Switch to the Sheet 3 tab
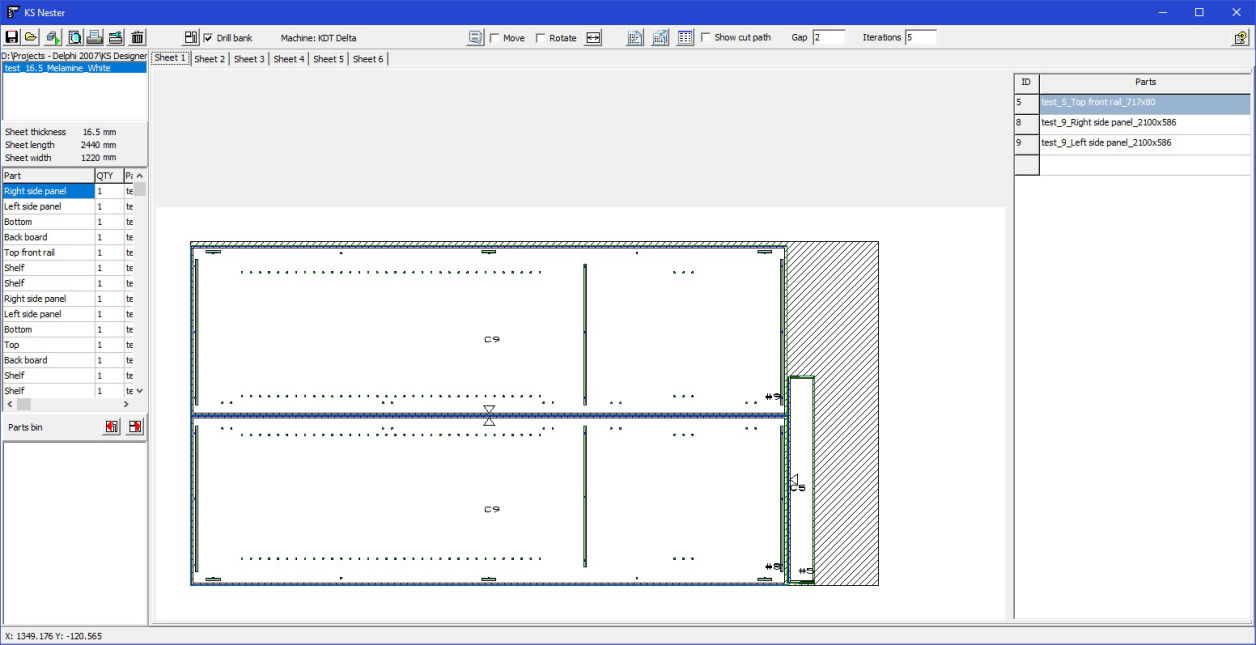The width and height of the screenshot is (1256, 645). pyautogui.click(x=249, y=59)
